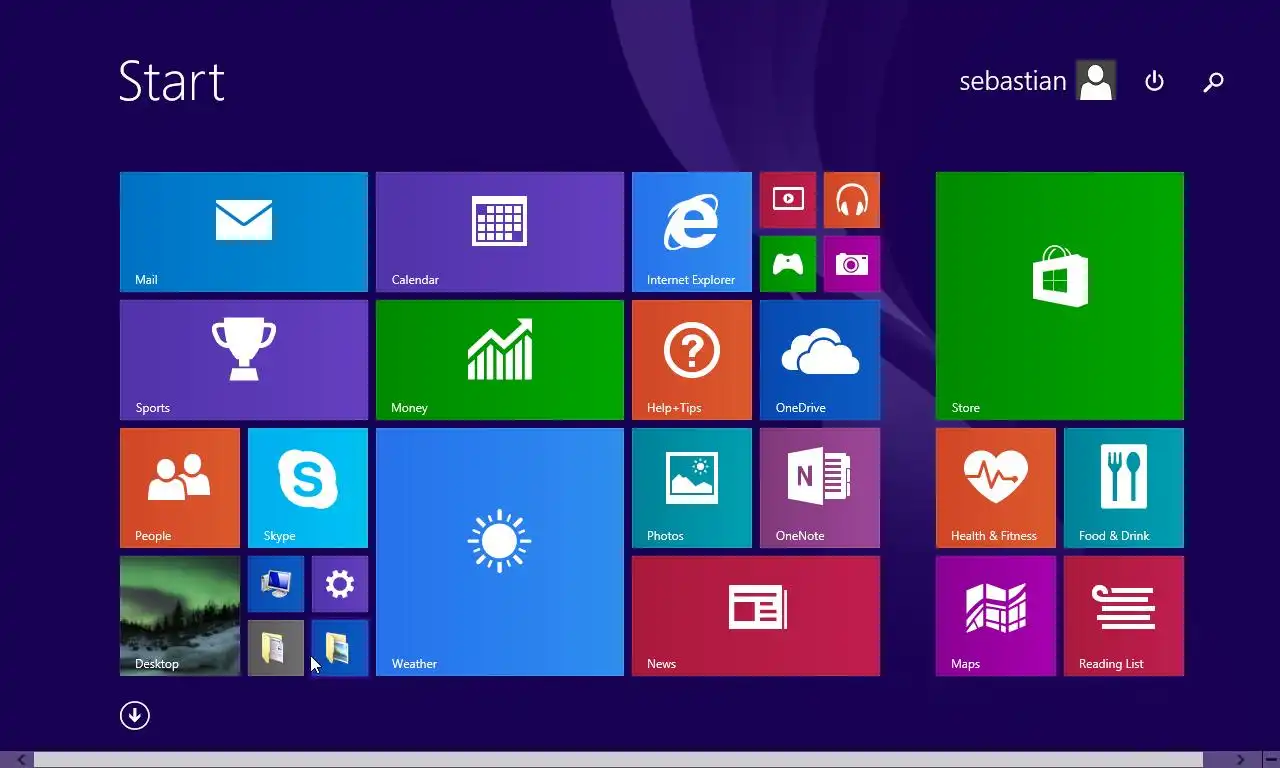Launch the OneNote tile

pyautogui.click(x=820, y=488)
